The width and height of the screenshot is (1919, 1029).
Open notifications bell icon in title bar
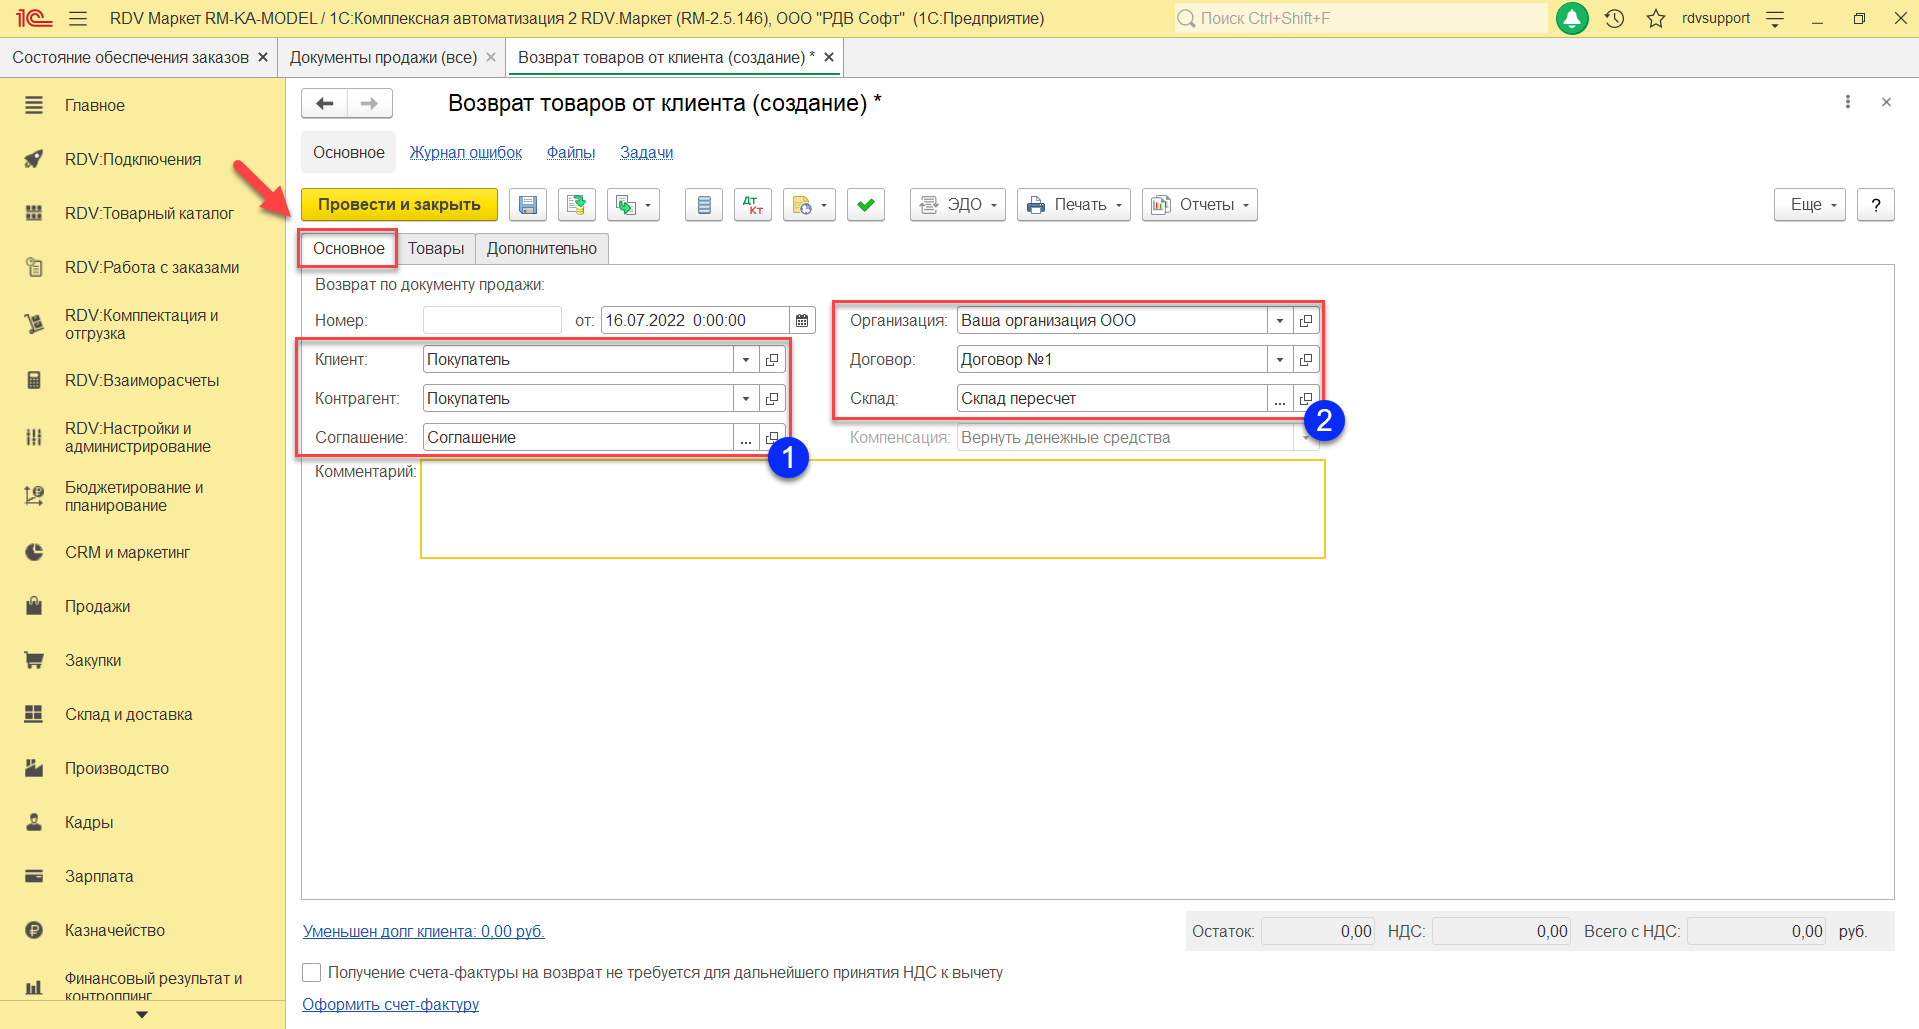[1572, 18]
